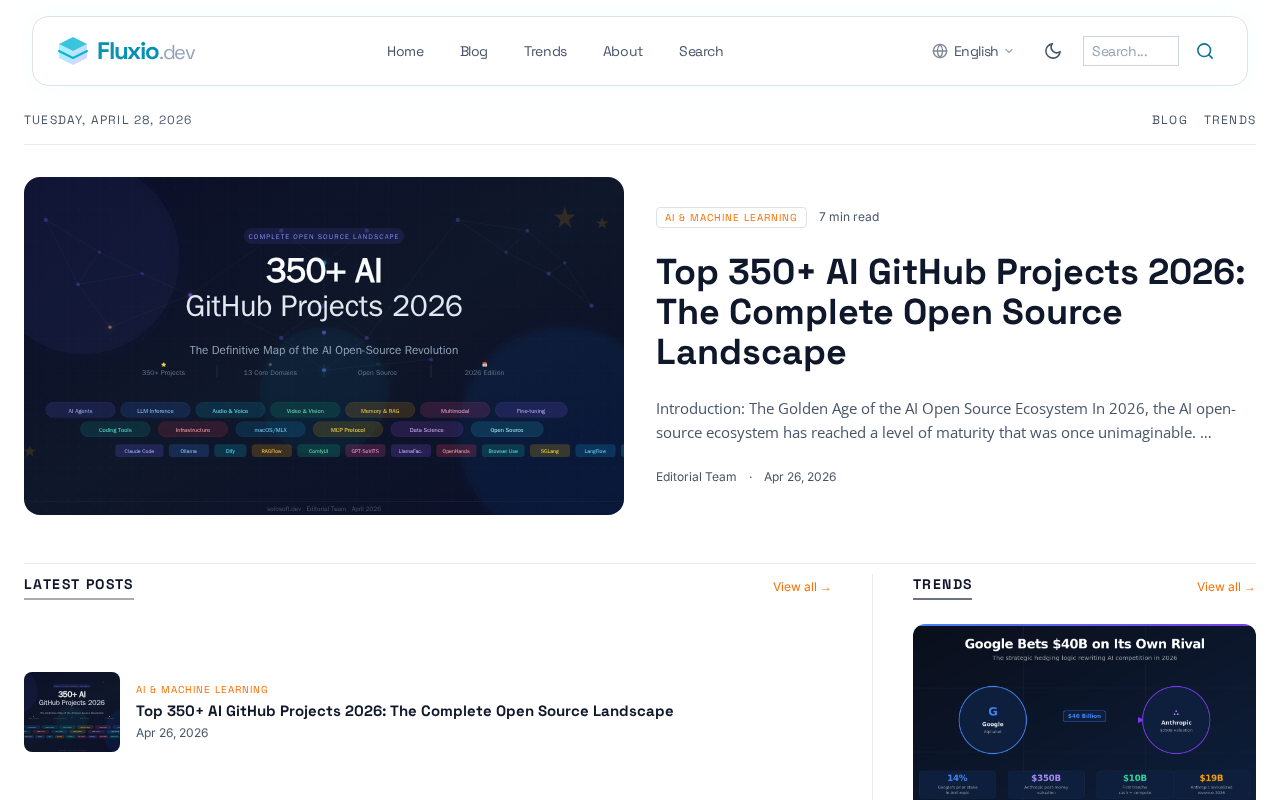Screen dimensions: 1280x800
Task: Click AI & Machine Learning category in latest posts
Action: 202,690
